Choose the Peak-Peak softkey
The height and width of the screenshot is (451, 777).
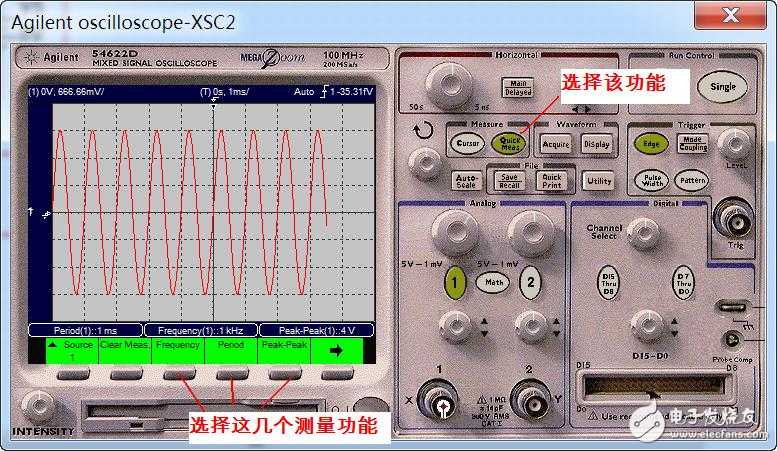point(284,350)
